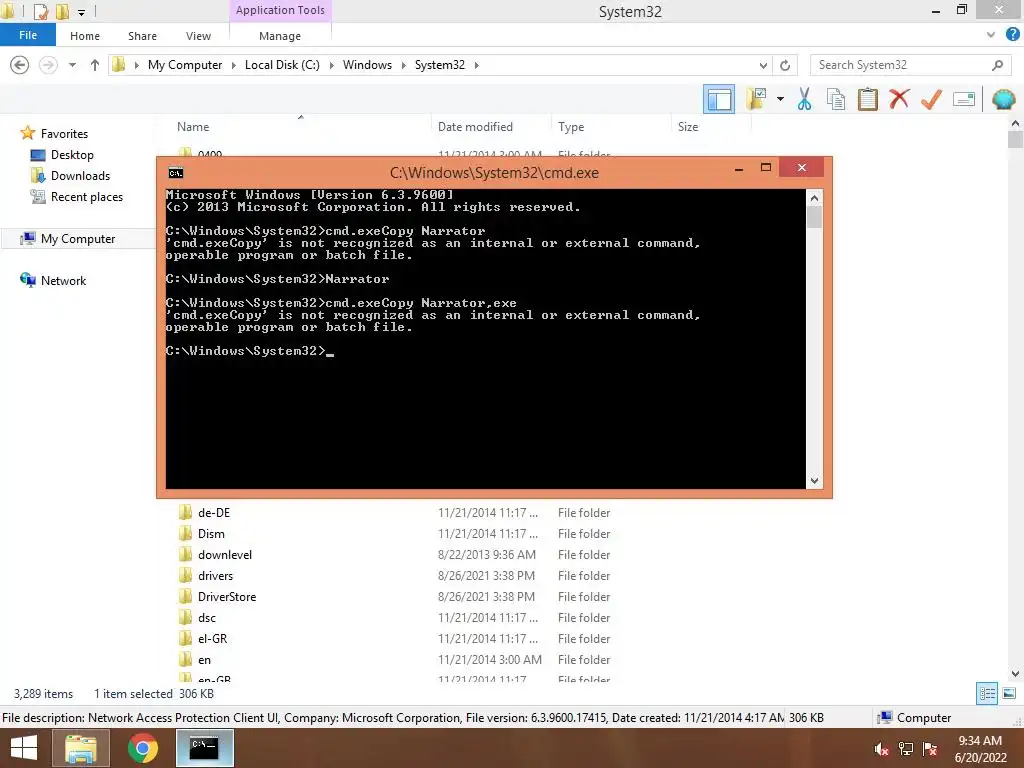Click the Copy pages icon
This screenshot has width=1024, height=768.
(836, 99)
